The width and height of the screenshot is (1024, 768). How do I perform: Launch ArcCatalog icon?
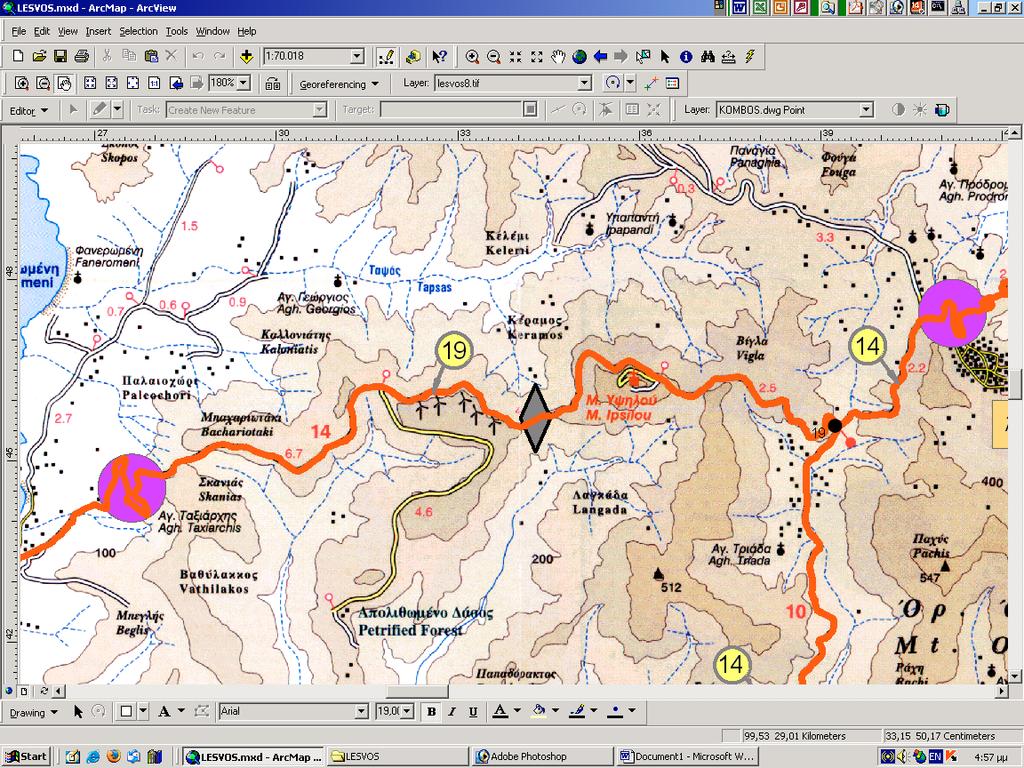pyautogui.click(x=413, y=57)
